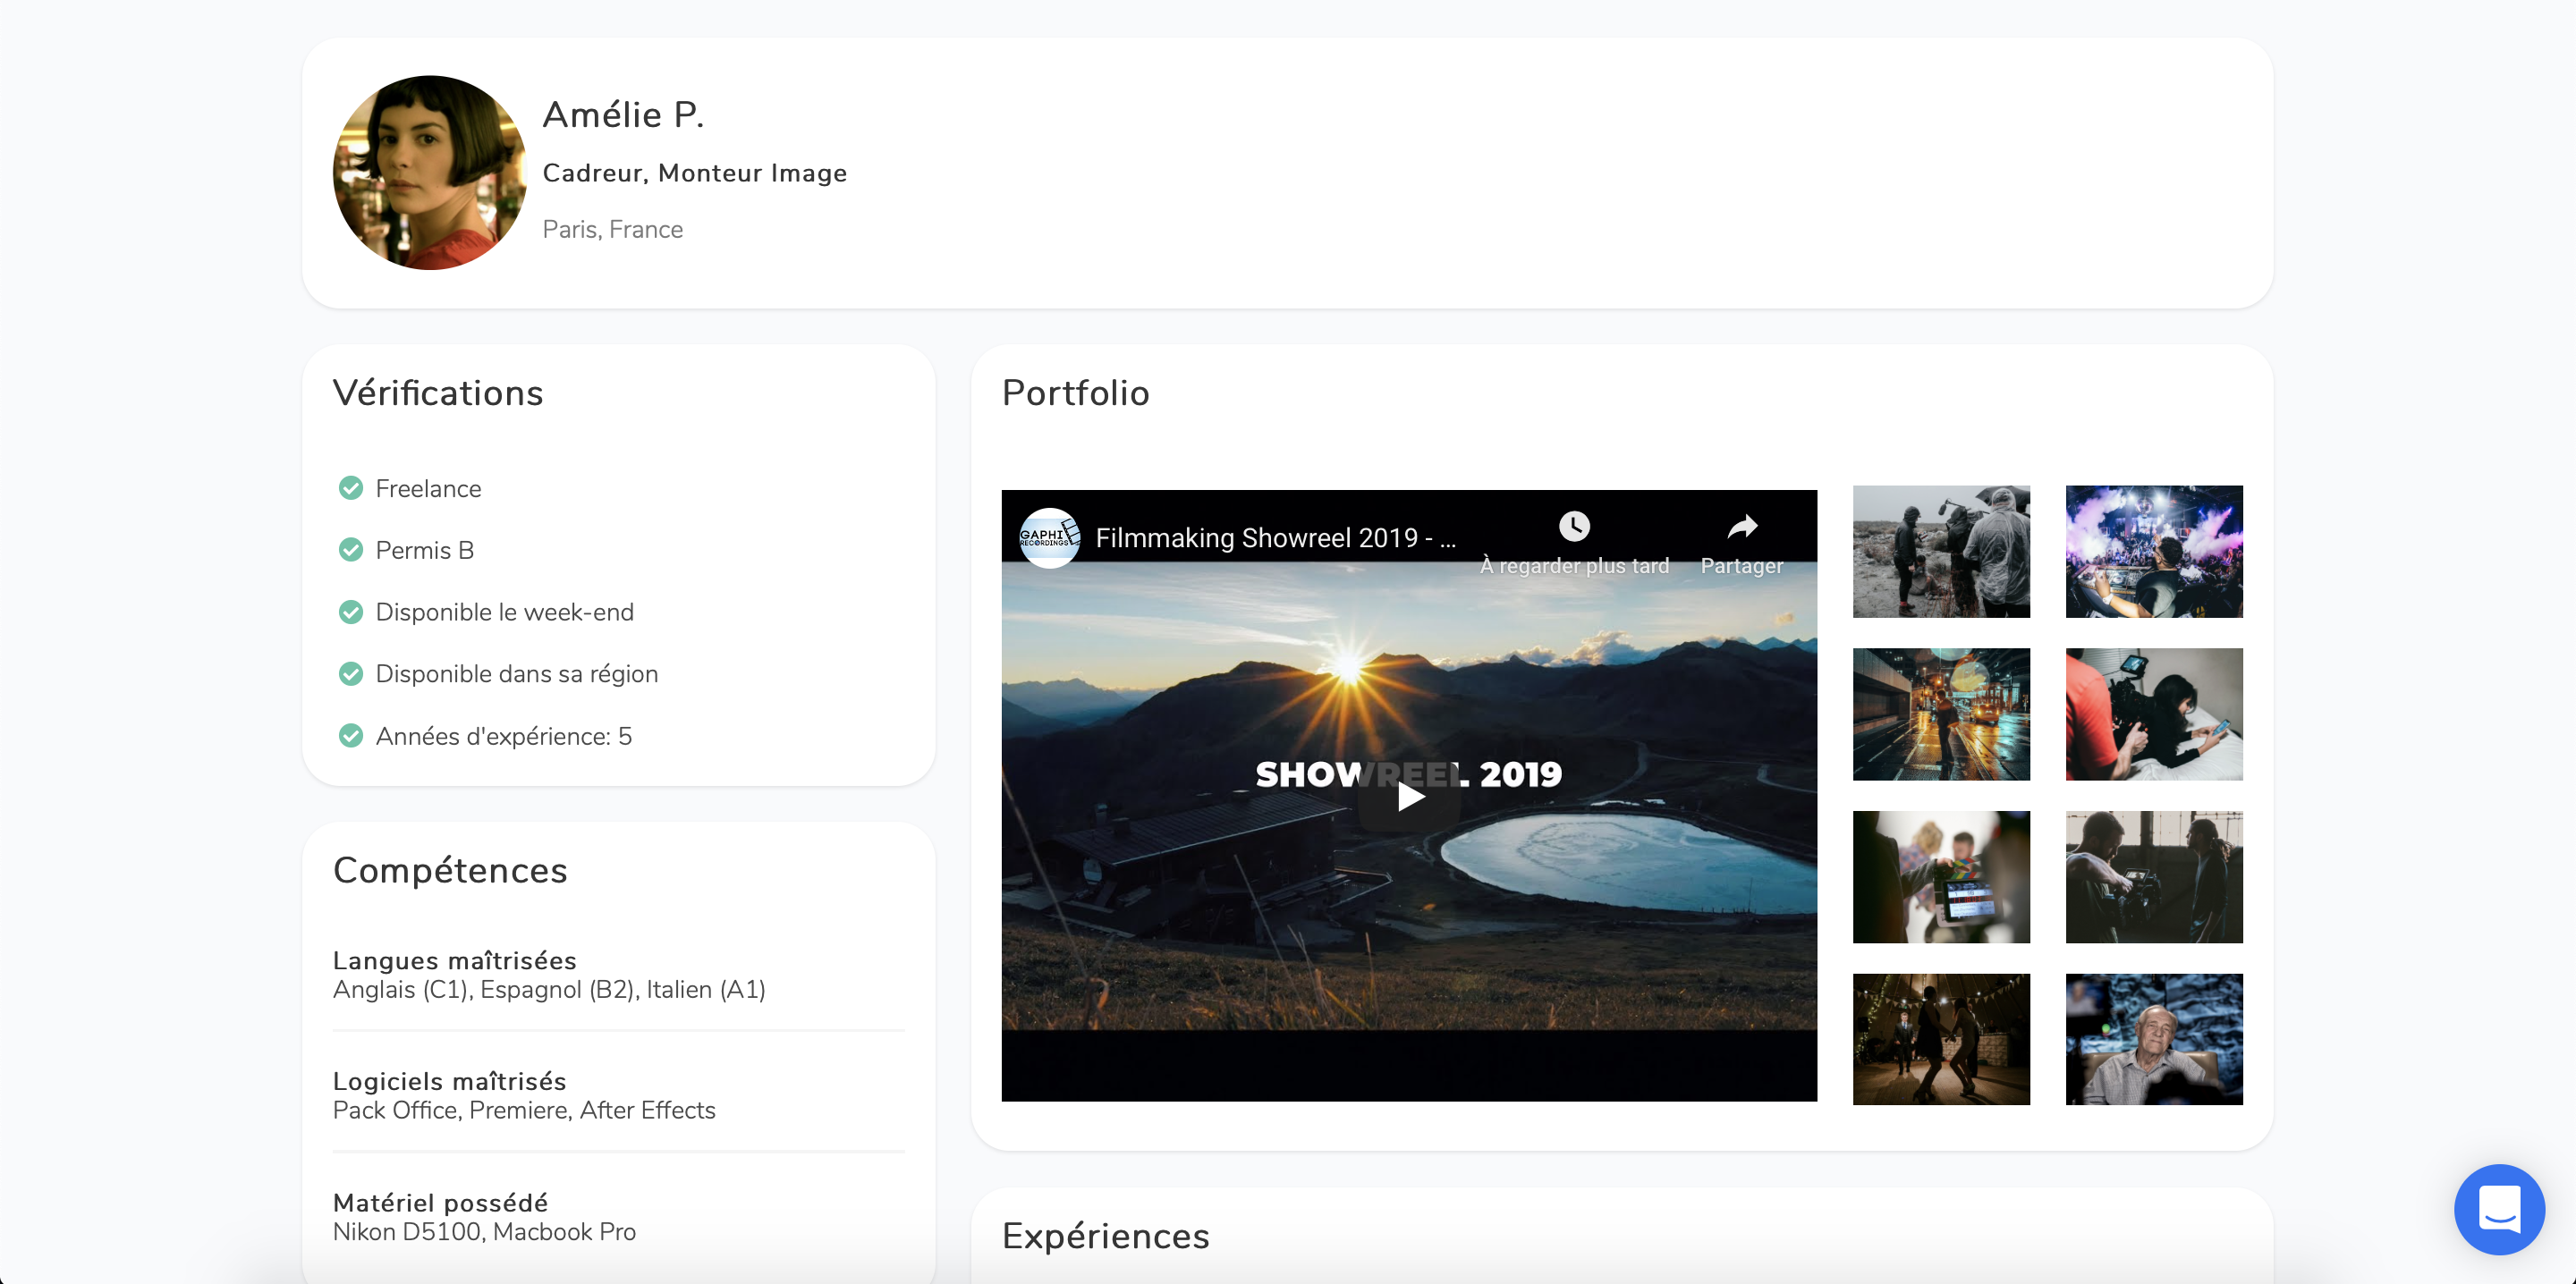Screen dimensions: 2576x1284
Task: Open thumbnail of DJ concert with purple lights
Action: pos(2154,551)
